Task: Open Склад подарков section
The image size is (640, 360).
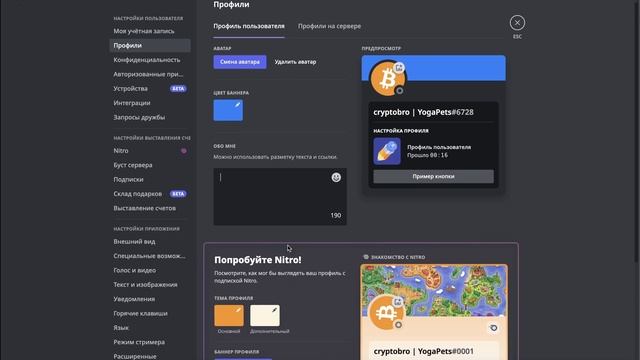Action: (150, 193)
